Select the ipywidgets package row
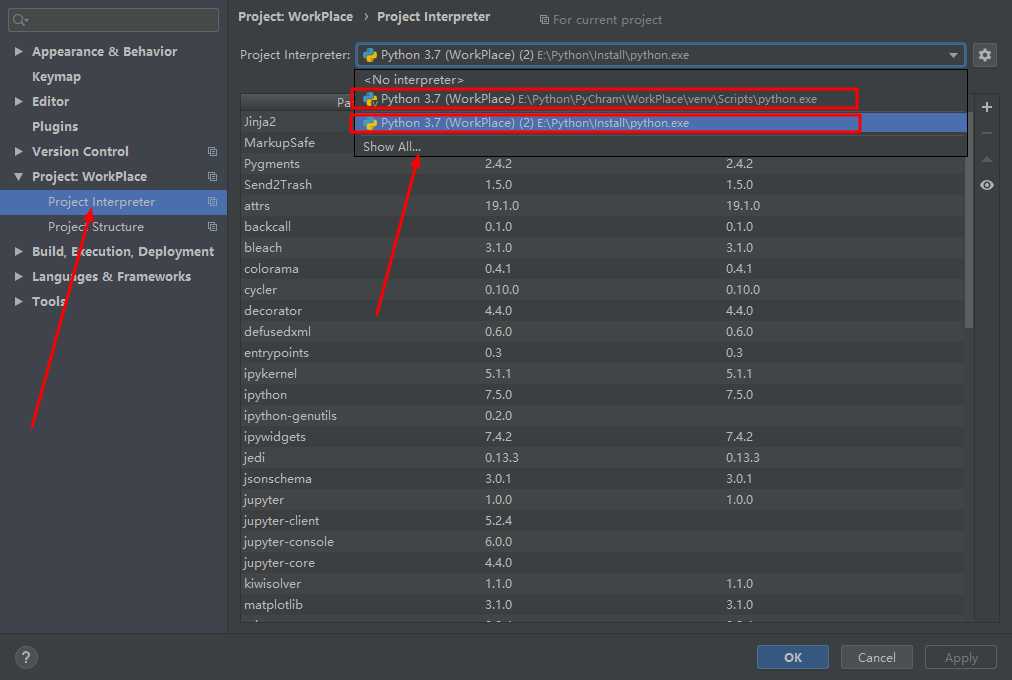 603,437
